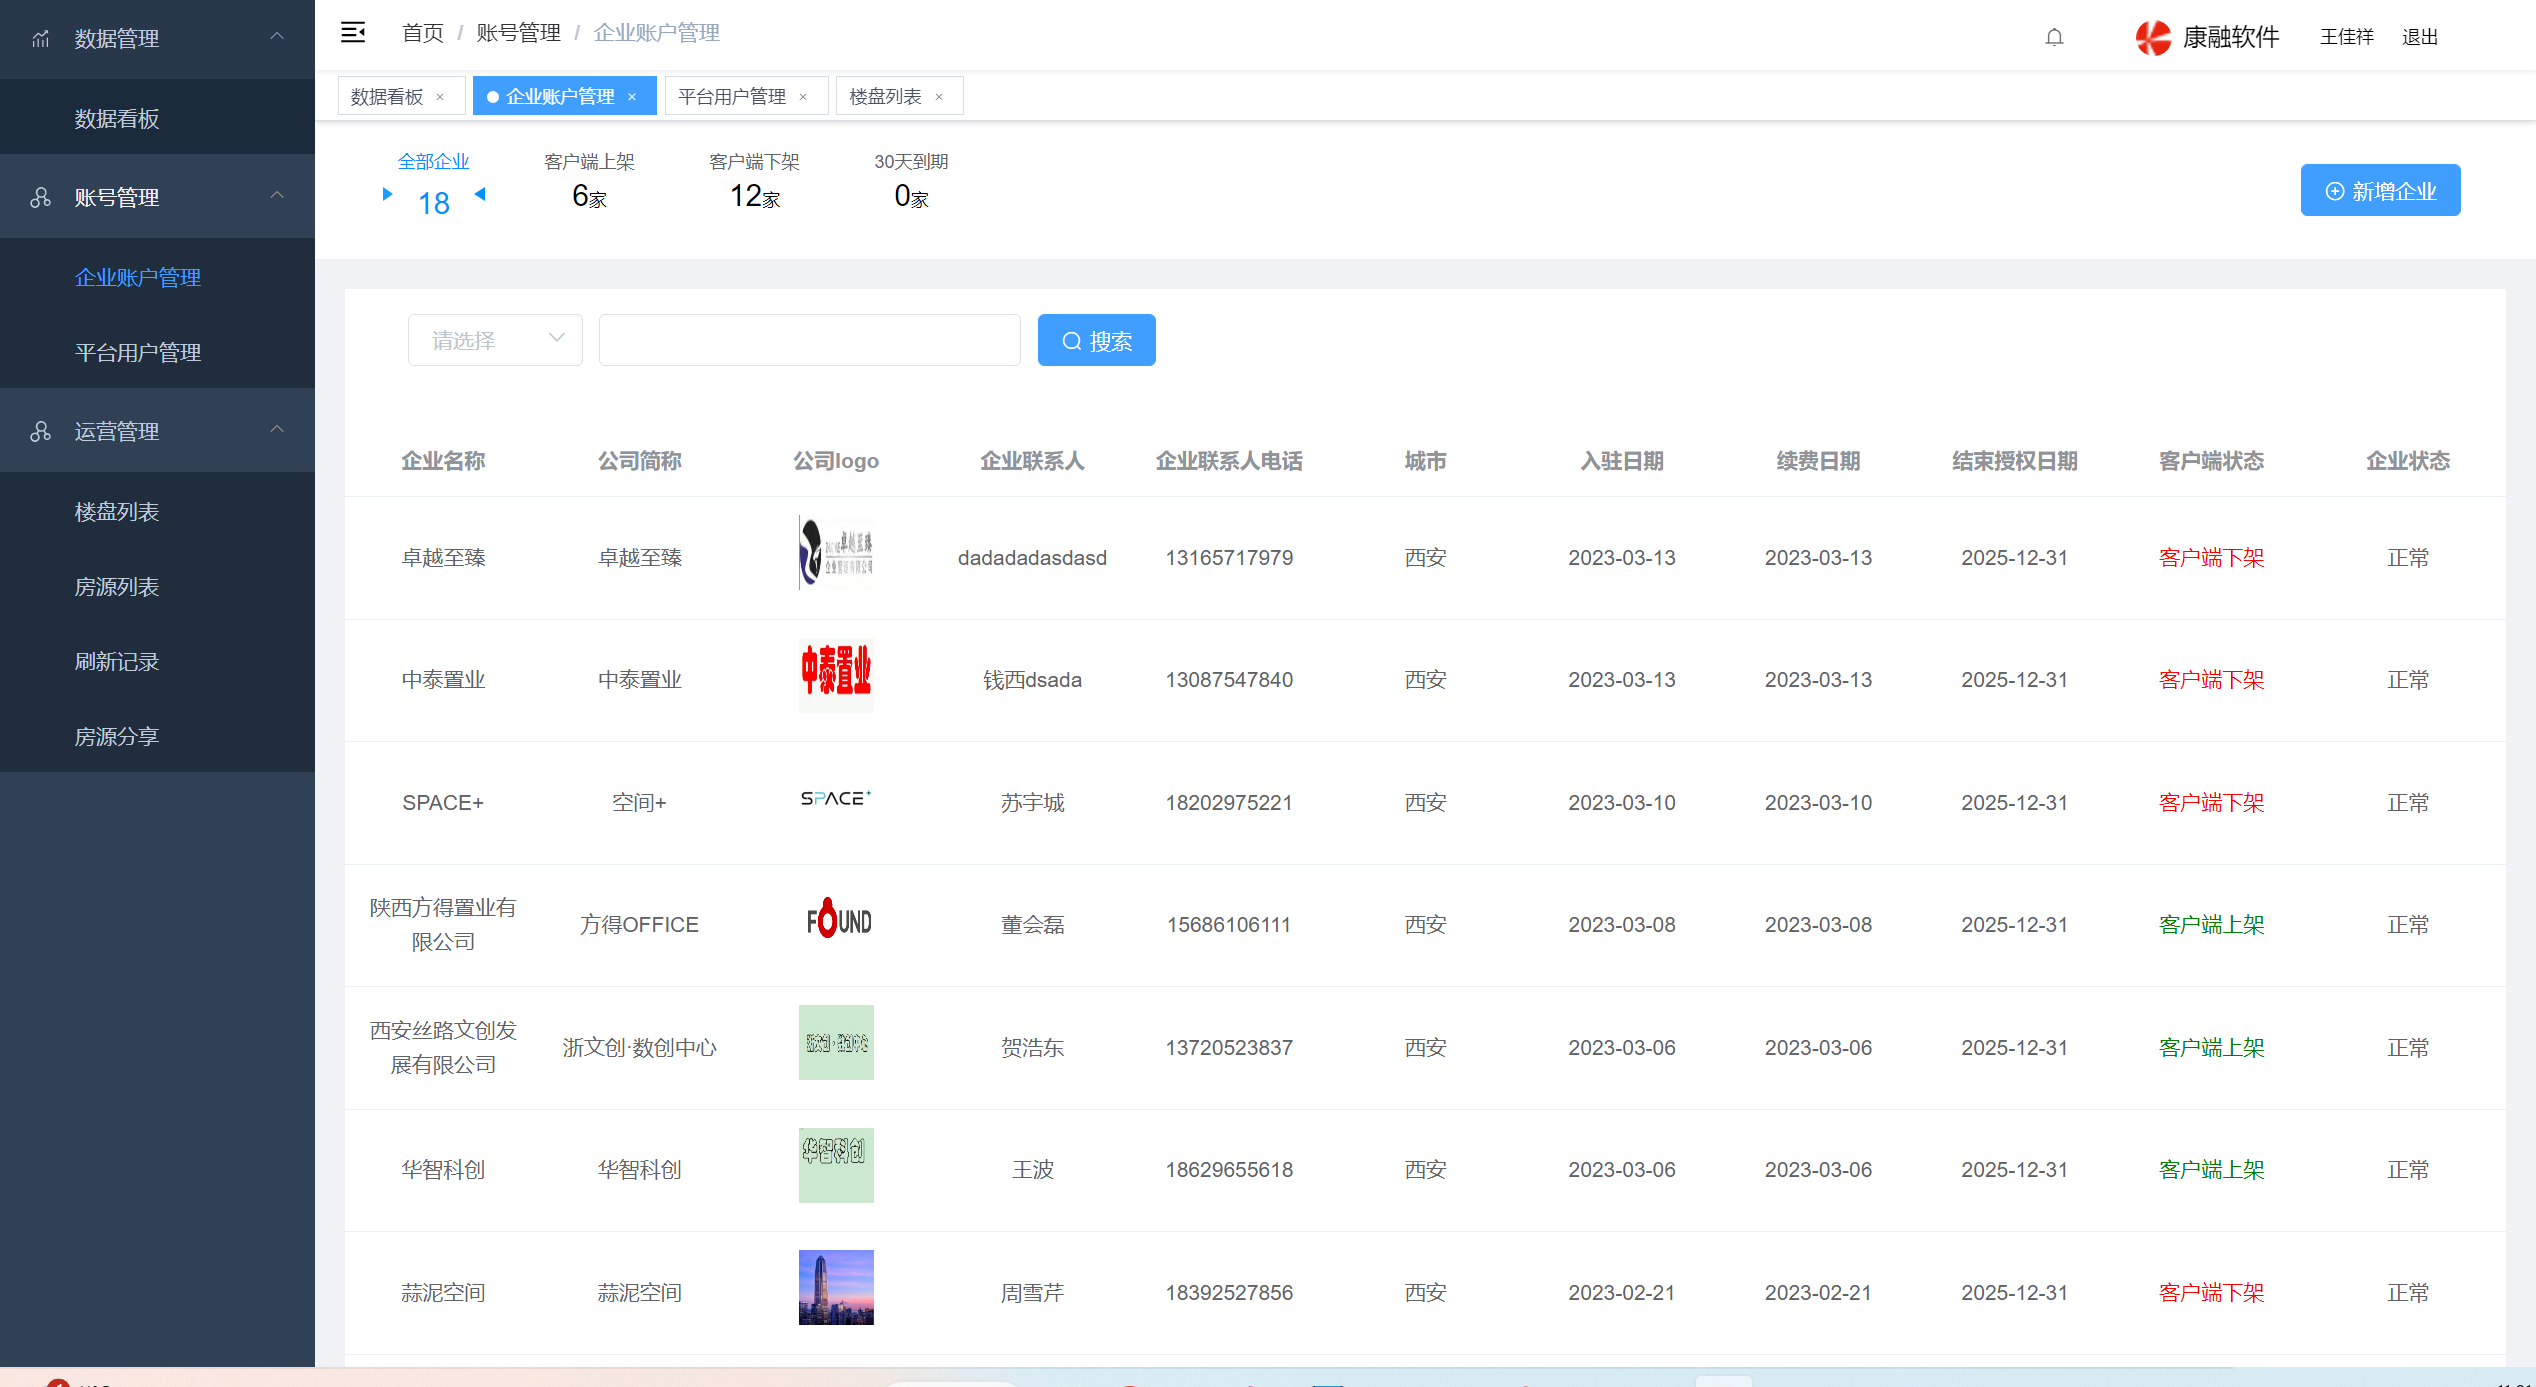This screenshot has height=1387, width=2536.
Task: Filter by 30天到期 0家
Action: click(x=911, y=182)
